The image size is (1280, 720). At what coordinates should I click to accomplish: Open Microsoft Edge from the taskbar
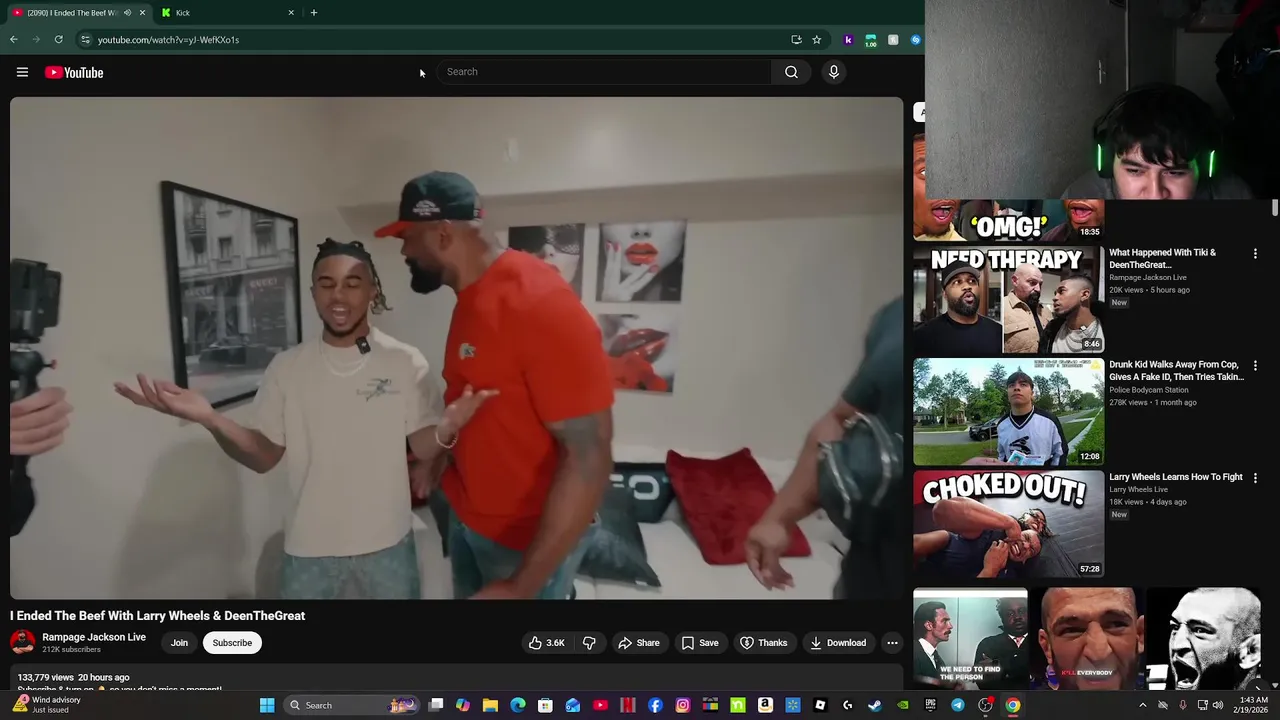point(518,705)
